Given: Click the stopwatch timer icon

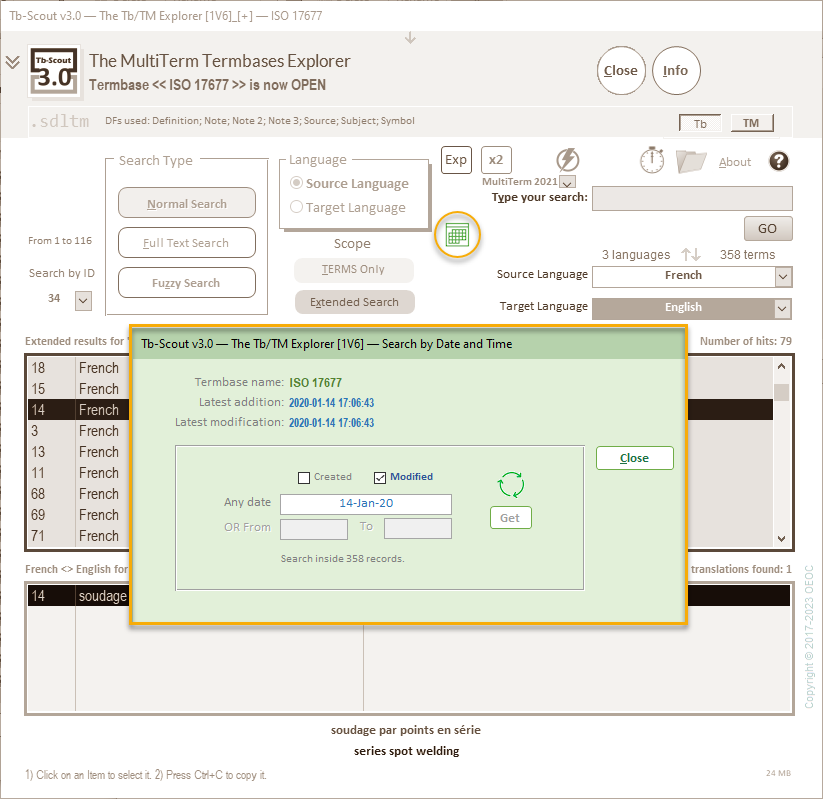Looking at the screenshot, I should pyautogui.click(x=652, y=160).
